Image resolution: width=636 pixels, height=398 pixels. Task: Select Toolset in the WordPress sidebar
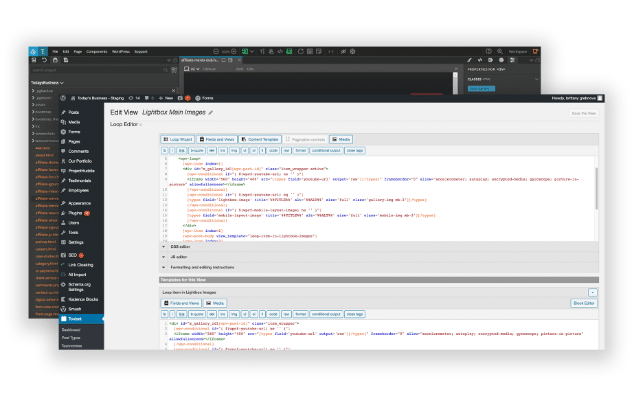point(81,319)
